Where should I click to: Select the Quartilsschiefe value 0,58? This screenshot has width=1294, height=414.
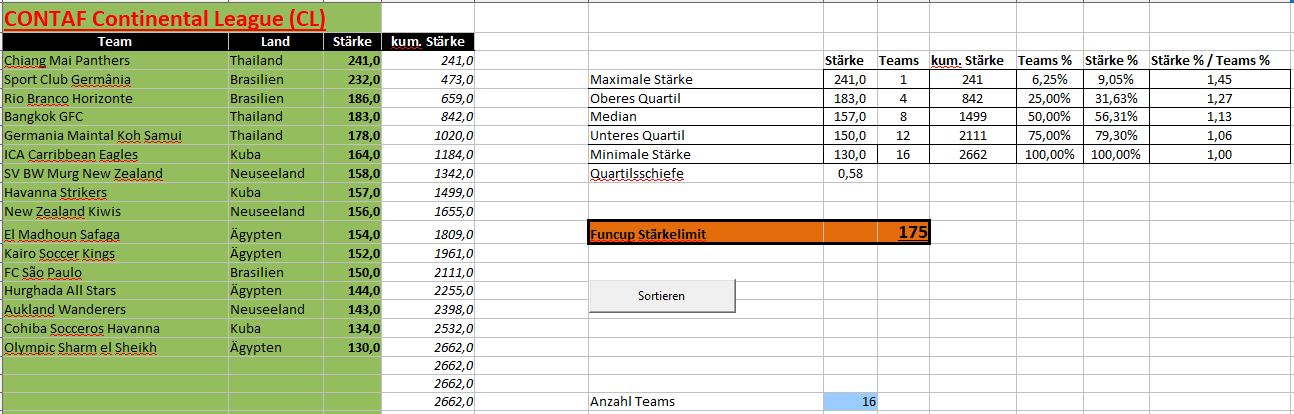pos(850,174)
